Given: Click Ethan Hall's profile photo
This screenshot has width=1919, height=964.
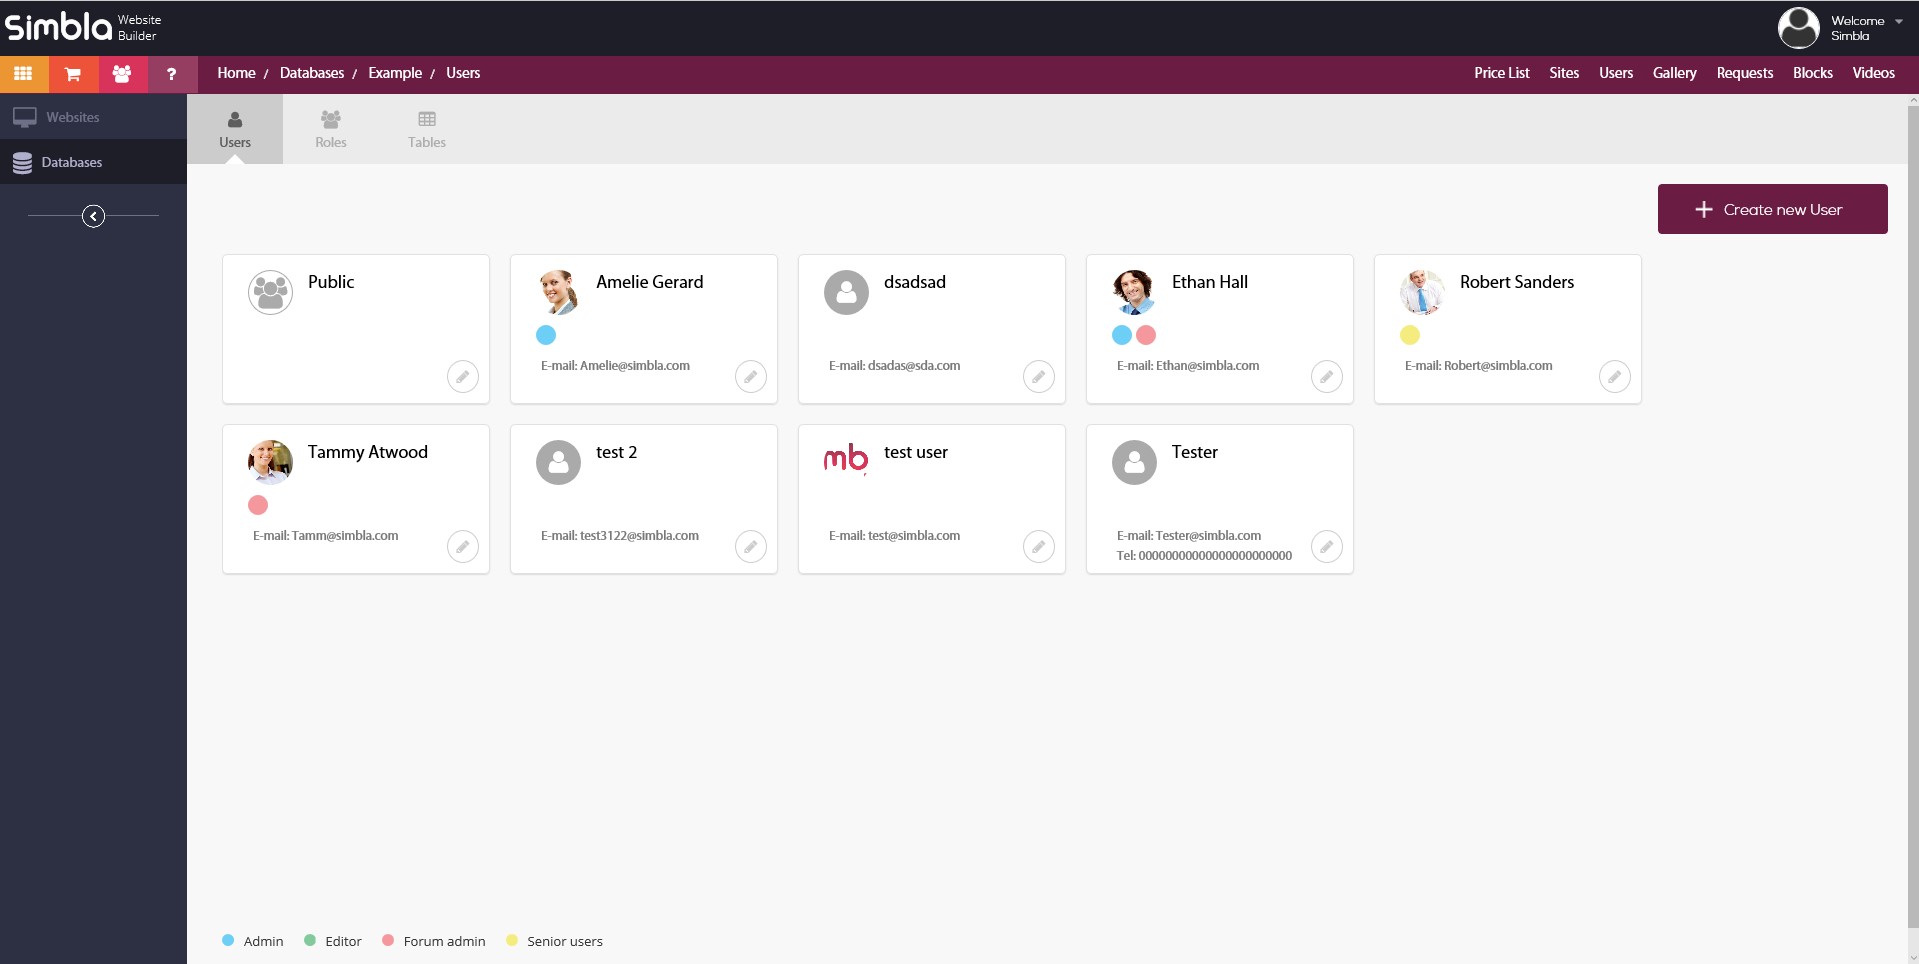Looking at the screenshot, I should coord(1134,292).
